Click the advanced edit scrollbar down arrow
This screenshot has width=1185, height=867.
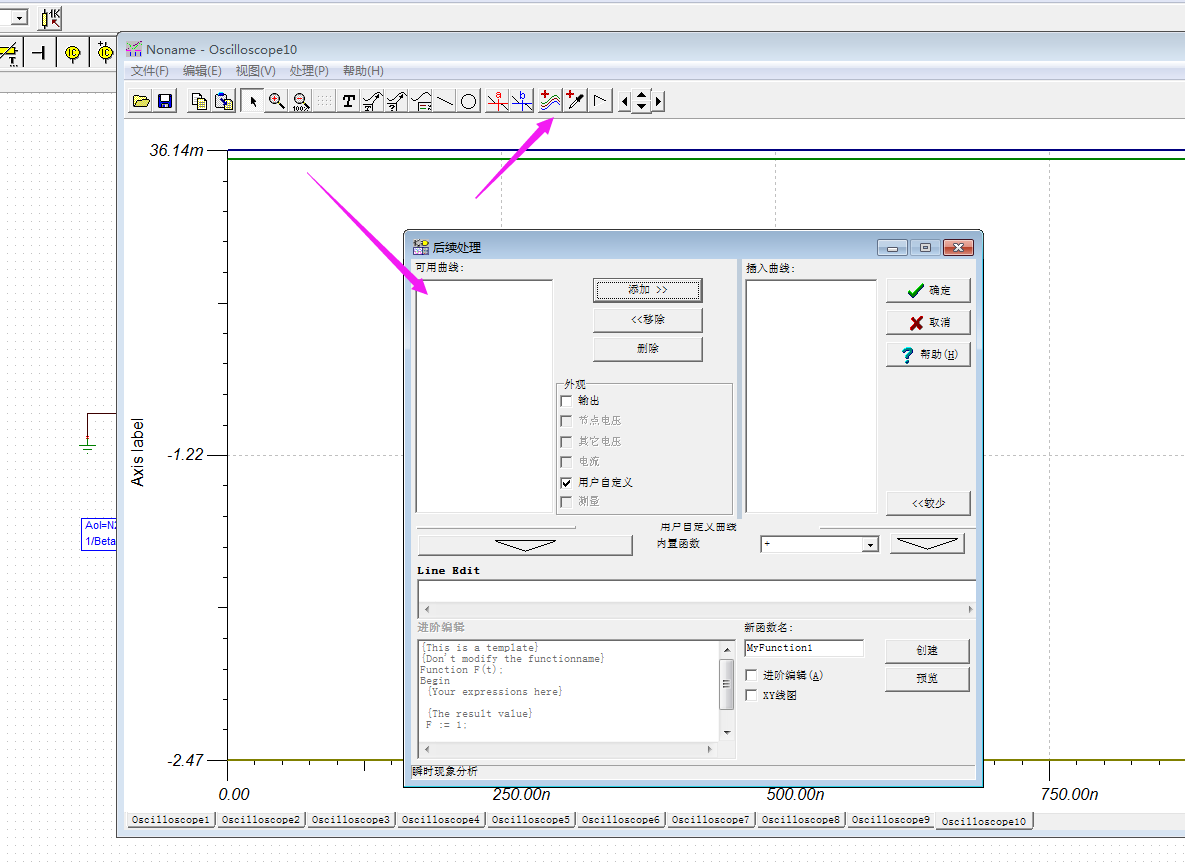[x=726, y=732]
